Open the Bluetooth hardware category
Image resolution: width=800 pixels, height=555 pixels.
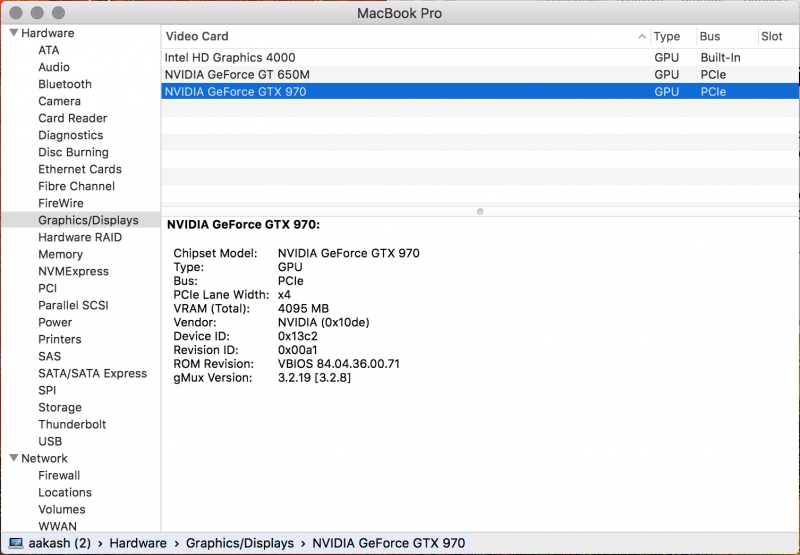tap(65, 84)
